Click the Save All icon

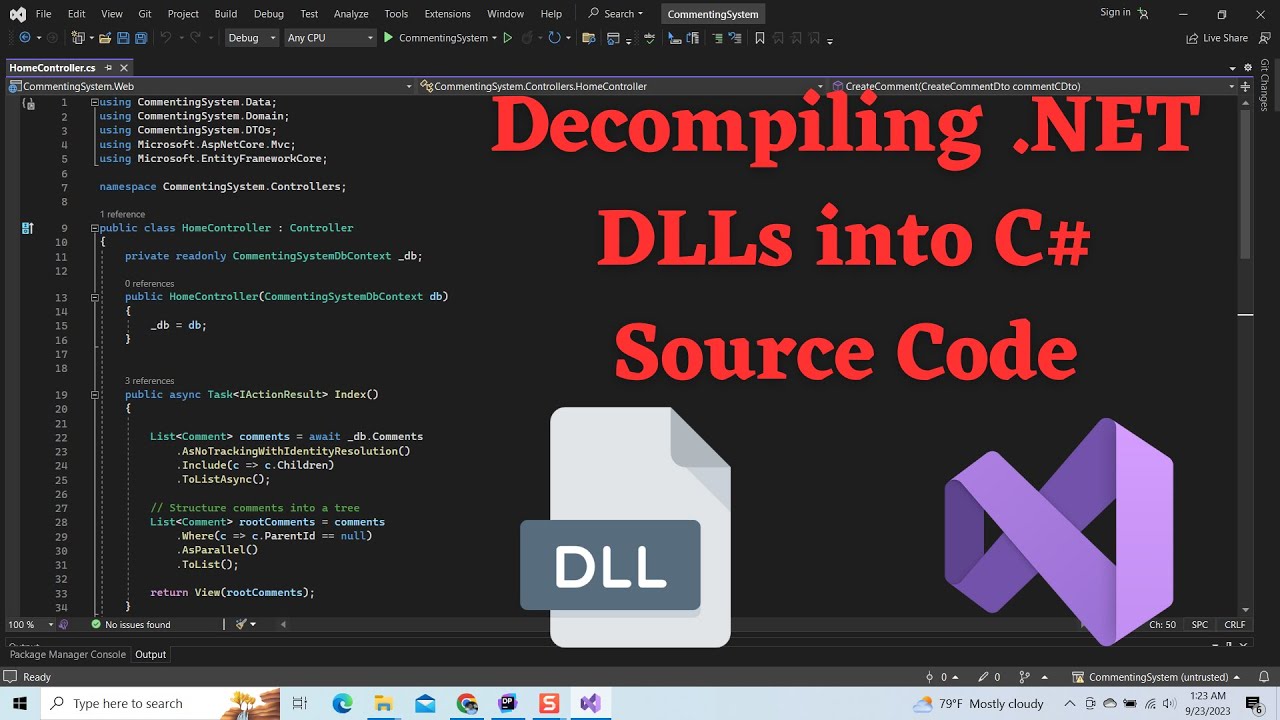click(x=141, y=38)
